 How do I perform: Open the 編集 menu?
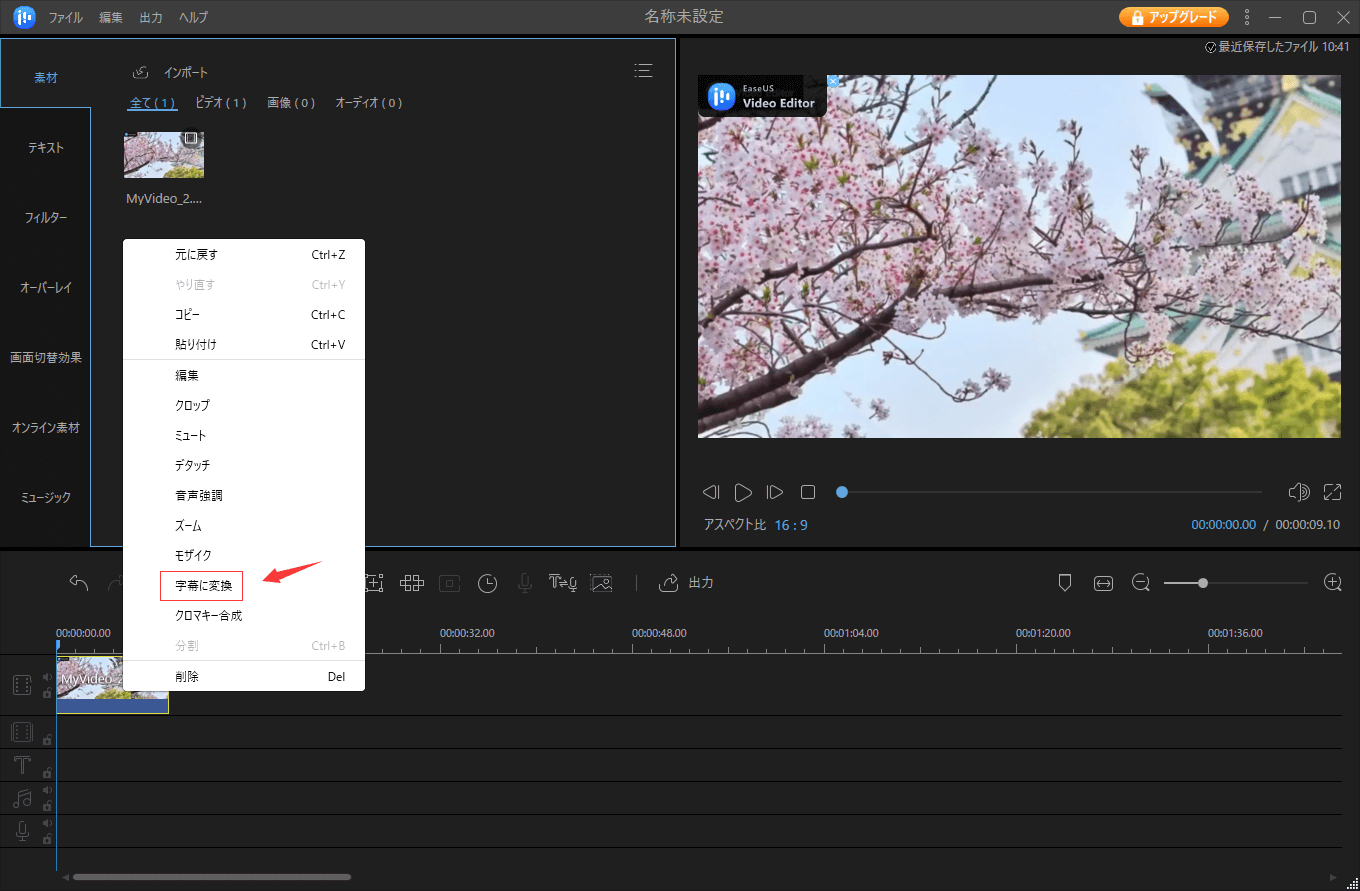point(112,18)
